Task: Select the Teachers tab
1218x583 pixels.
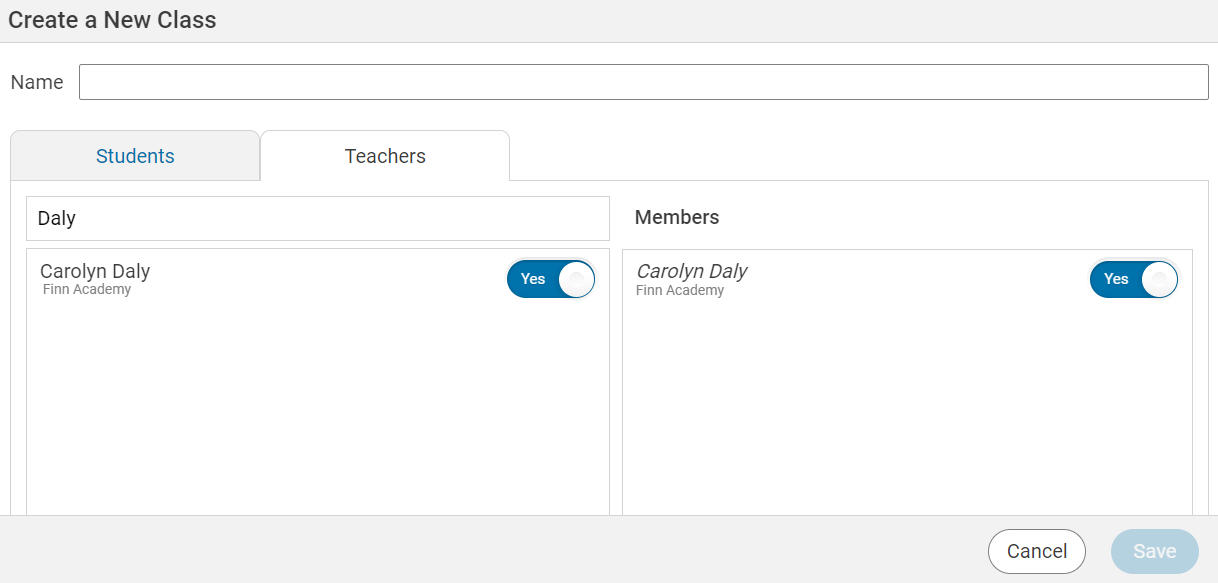Action: coord(384,156)
